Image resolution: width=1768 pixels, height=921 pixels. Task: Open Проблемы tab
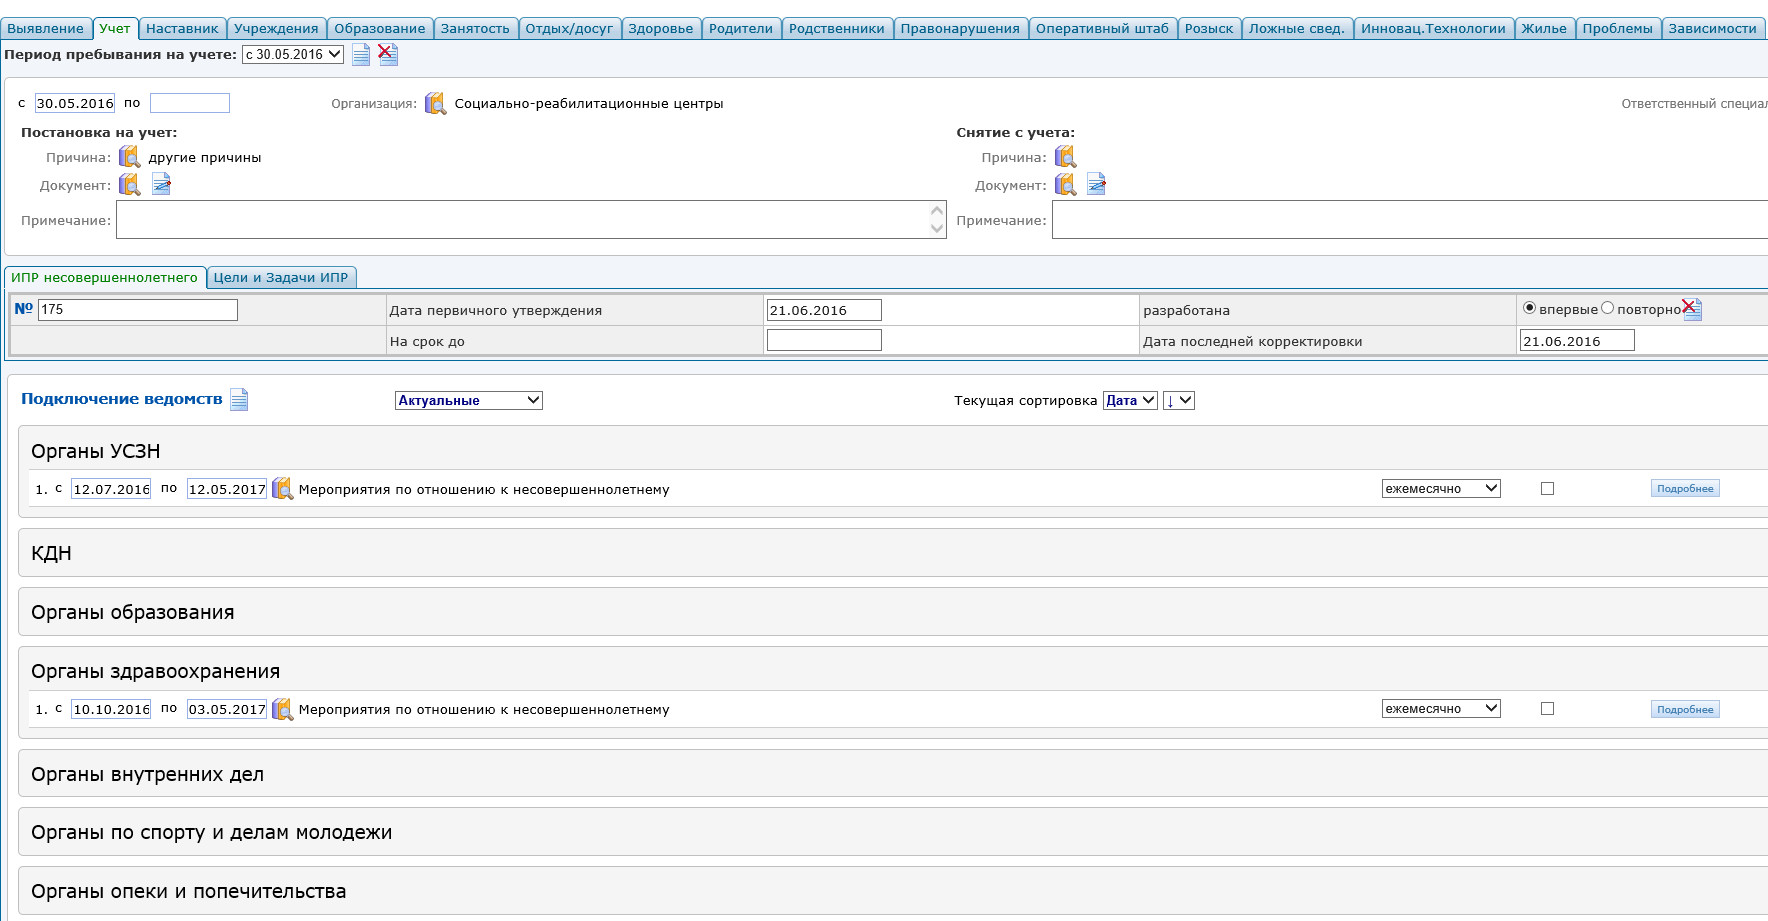(x=1617, y=28)
